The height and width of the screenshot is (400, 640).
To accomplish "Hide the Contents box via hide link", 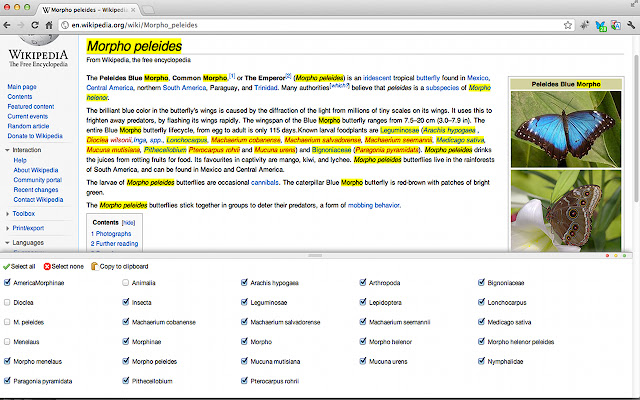I will point(129,223).
